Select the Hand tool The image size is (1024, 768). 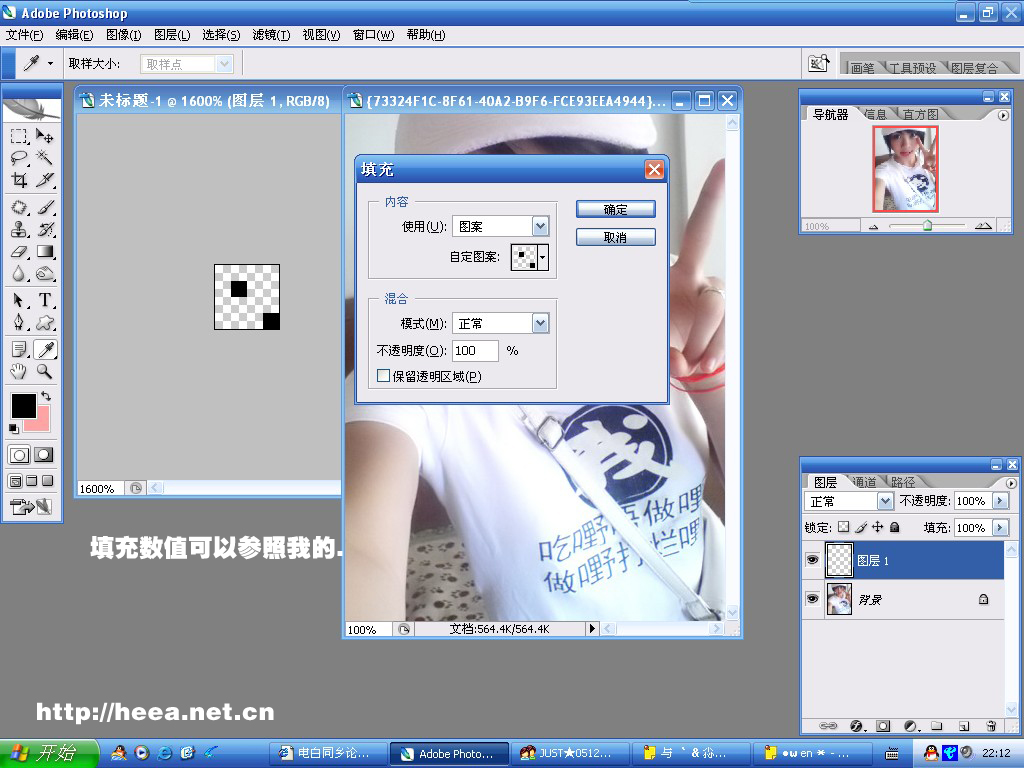(19, 371)
